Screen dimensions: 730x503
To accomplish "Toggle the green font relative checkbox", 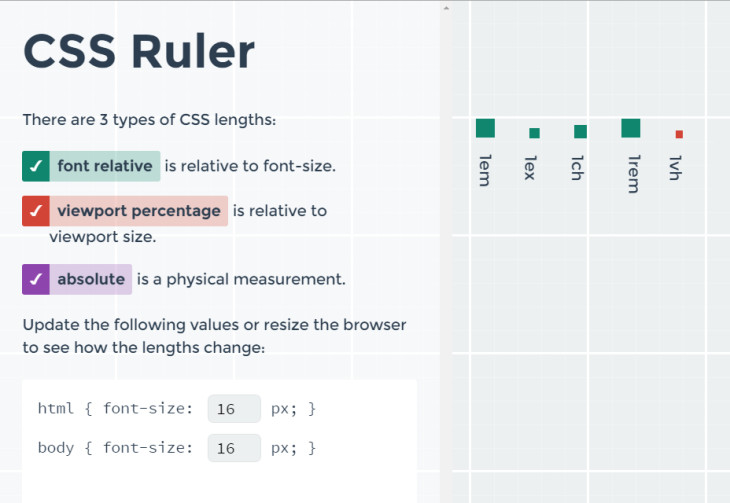I will pyautogui.click(x=36, y=166).
